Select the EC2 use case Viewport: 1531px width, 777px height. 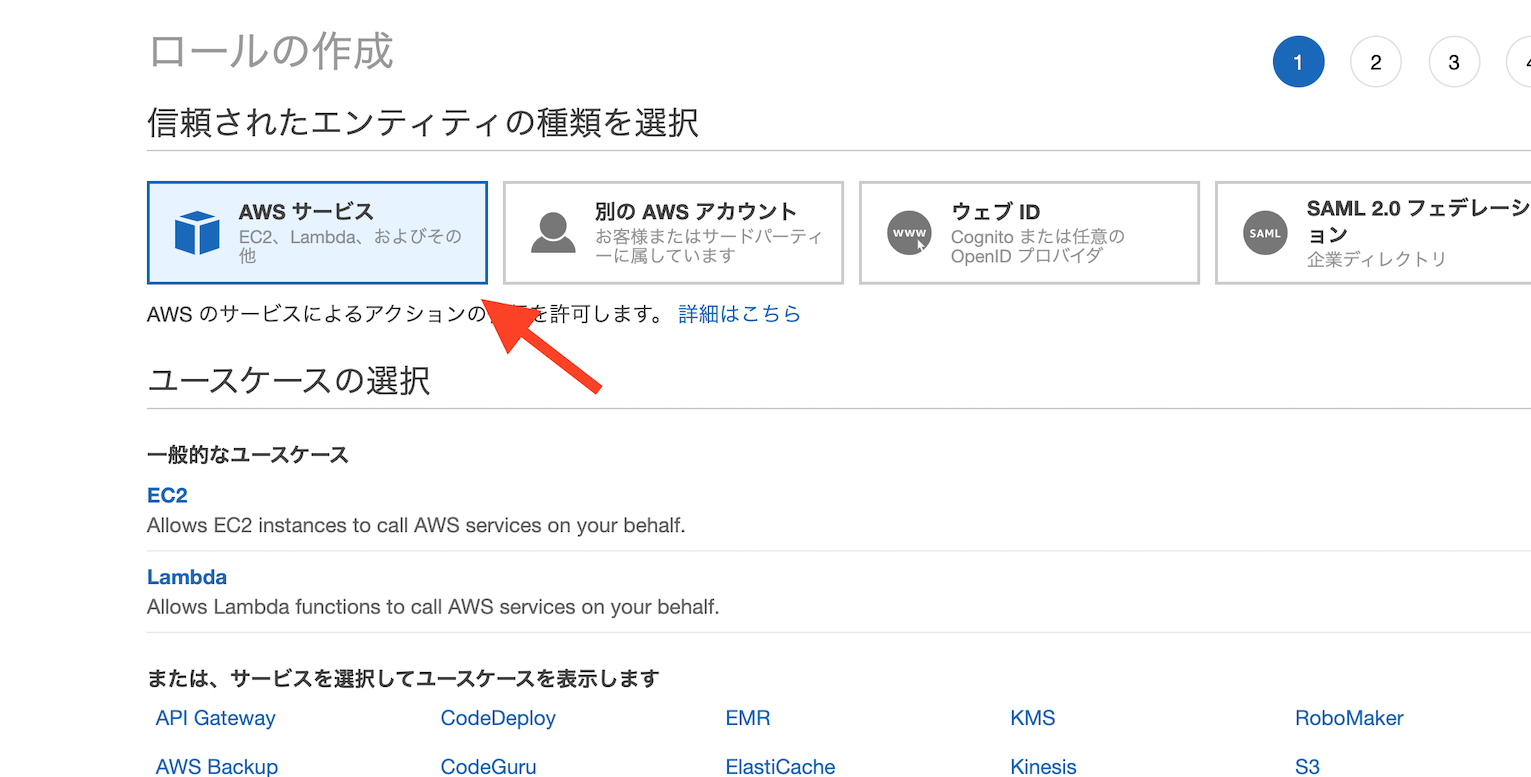click(x=167, y=495)
